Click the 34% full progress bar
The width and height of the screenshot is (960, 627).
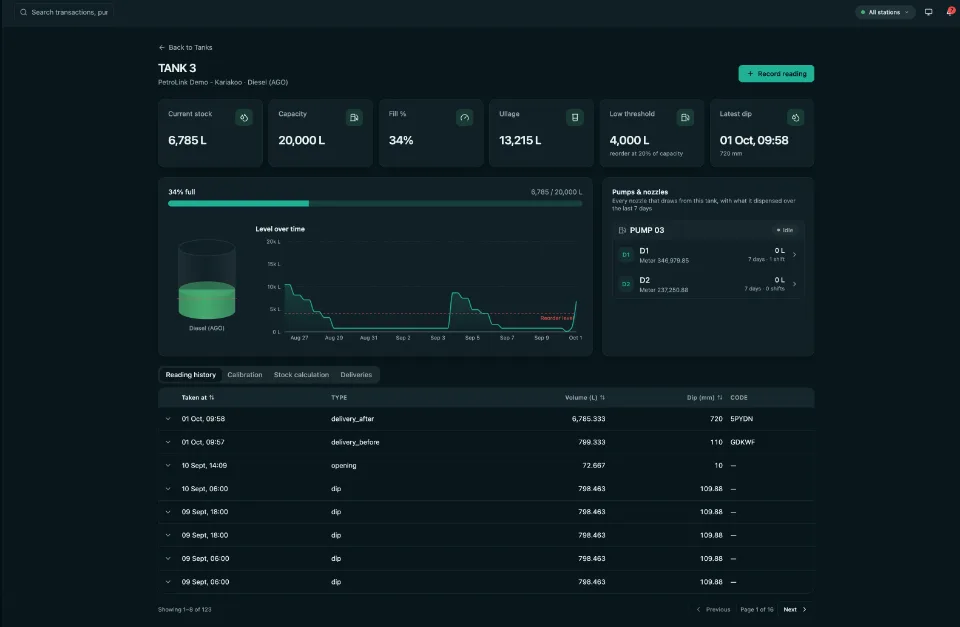[375, 203]
